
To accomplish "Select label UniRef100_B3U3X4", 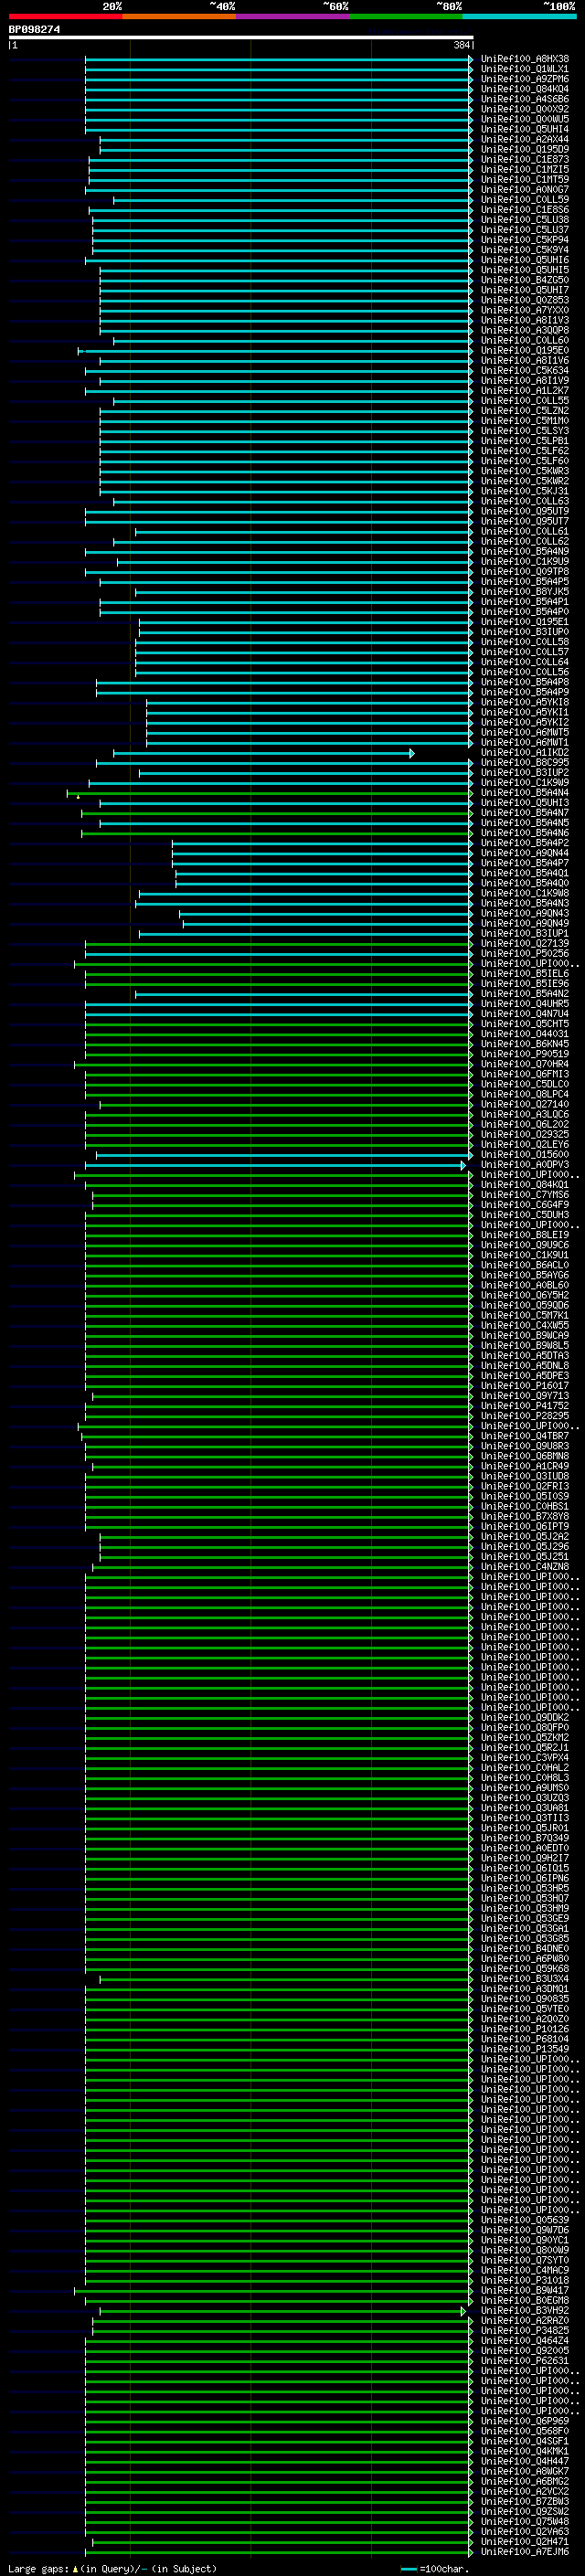I will click(x=524, y=1978).
